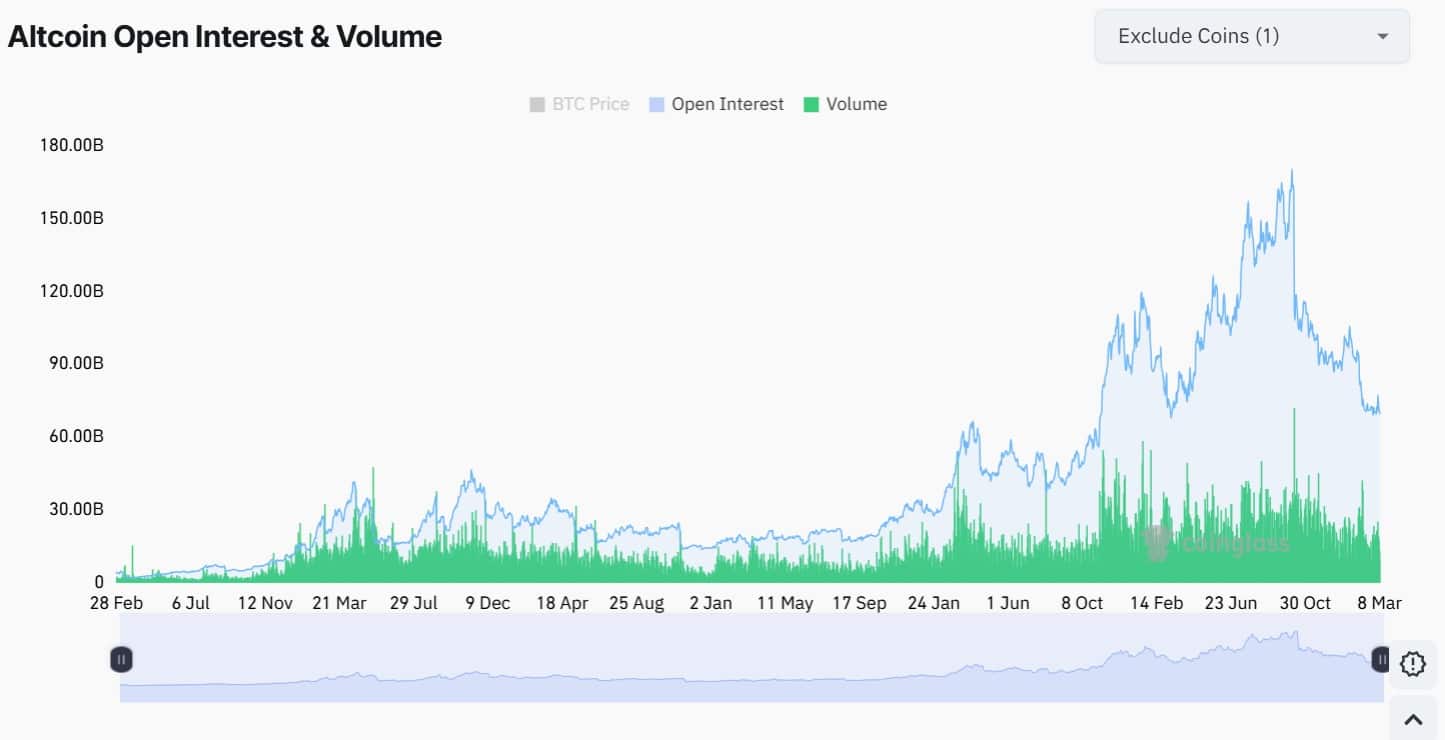The width and height of the screenshot is (1445, 740).
Task: Enable the BTC Price series in the legend
Action: click(579, 104)
